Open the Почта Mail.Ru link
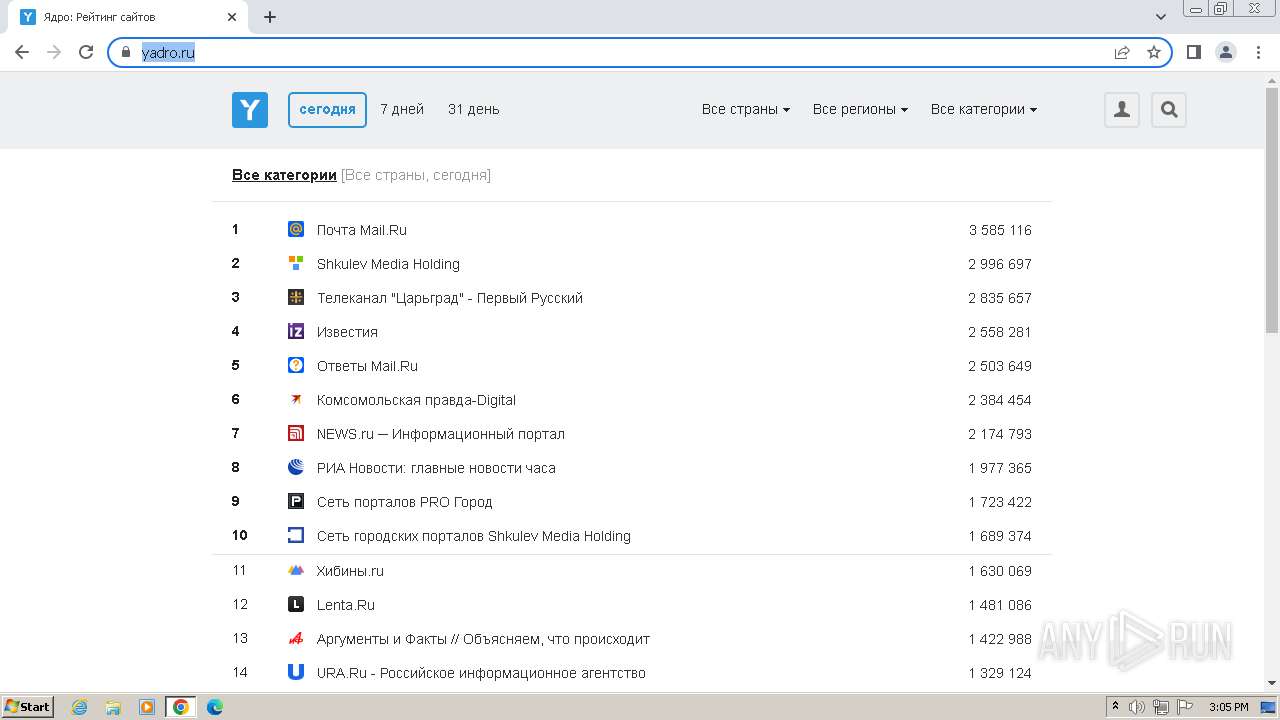Image resolution: width=1280 pixels, height=720 pixels. [x=362, y=230]
